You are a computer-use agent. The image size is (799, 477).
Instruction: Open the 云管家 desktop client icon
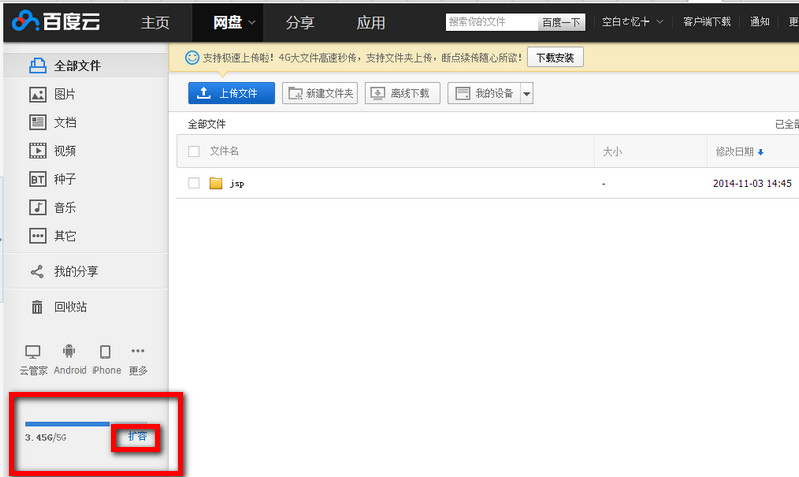[33, 352]
